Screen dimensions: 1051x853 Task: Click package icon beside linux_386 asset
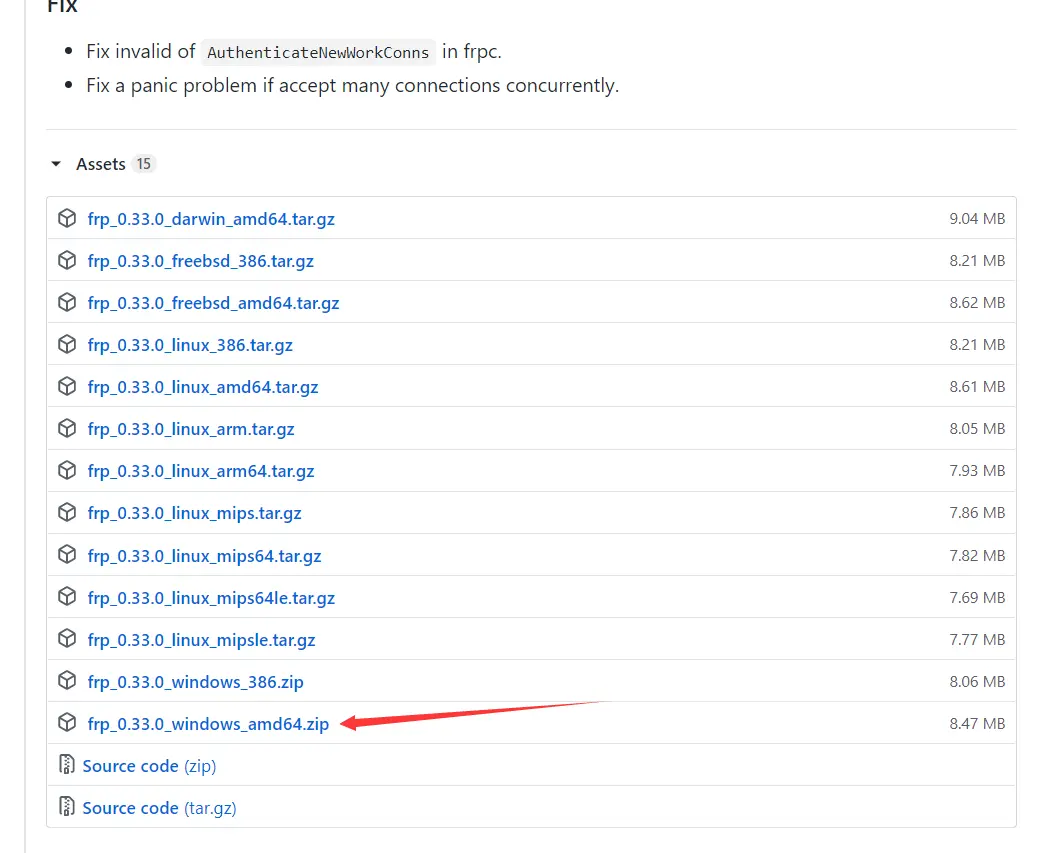pyautogui.click(x=67, y=344)
